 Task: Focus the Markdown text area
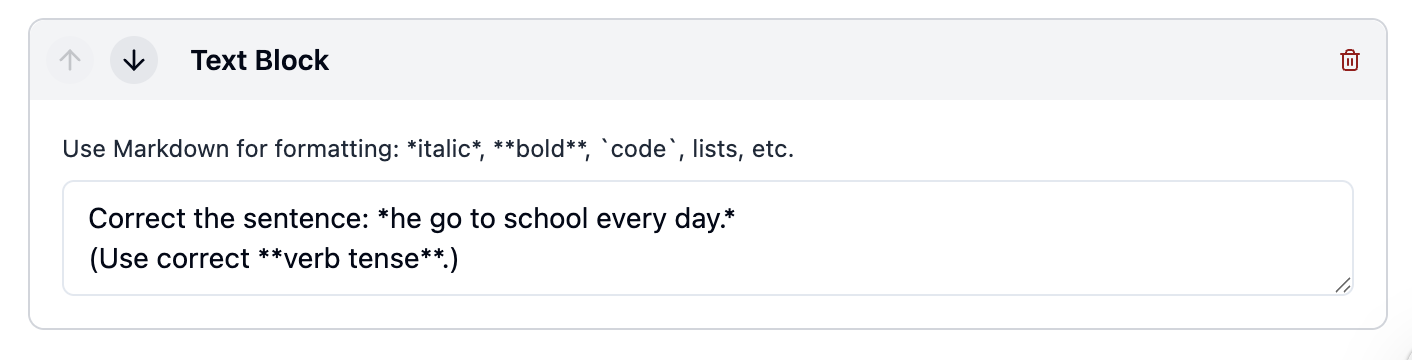[x=708, y=238]
